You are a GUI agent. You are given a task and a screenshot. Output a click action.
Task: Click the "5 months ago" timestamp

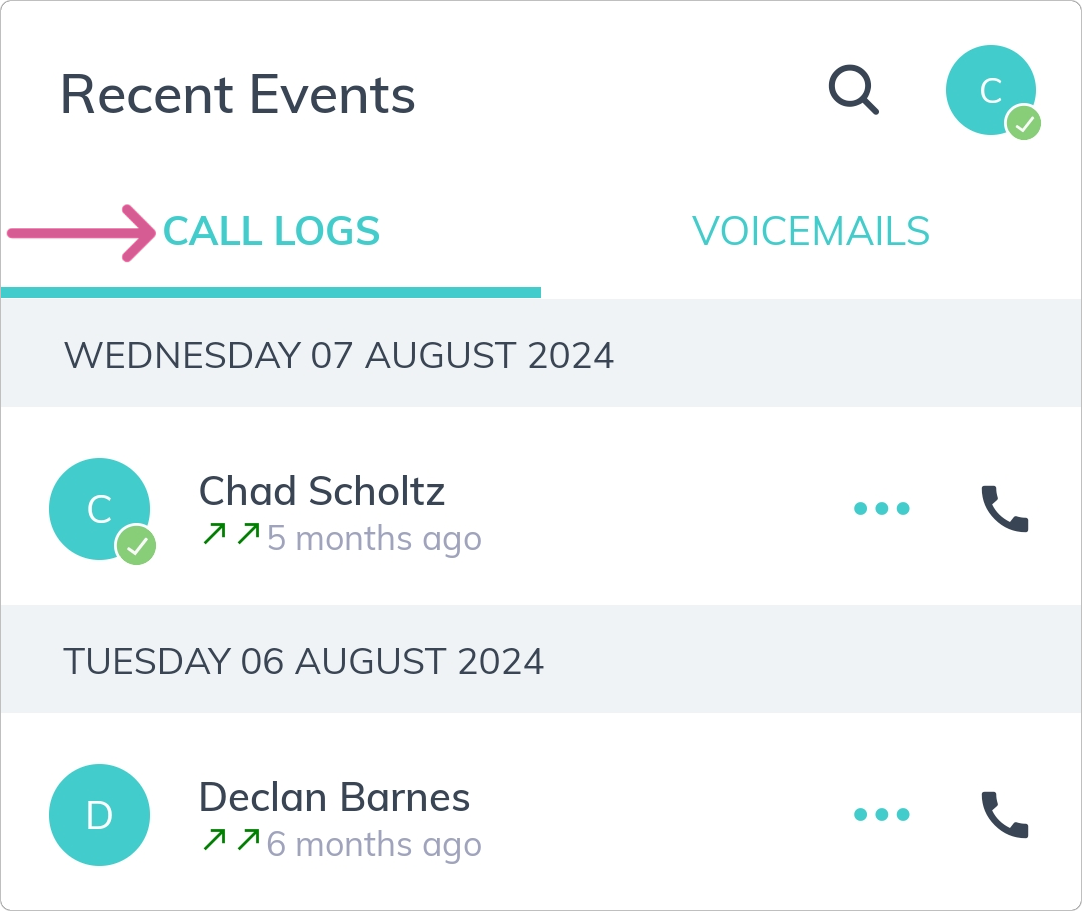click(374, 539)
